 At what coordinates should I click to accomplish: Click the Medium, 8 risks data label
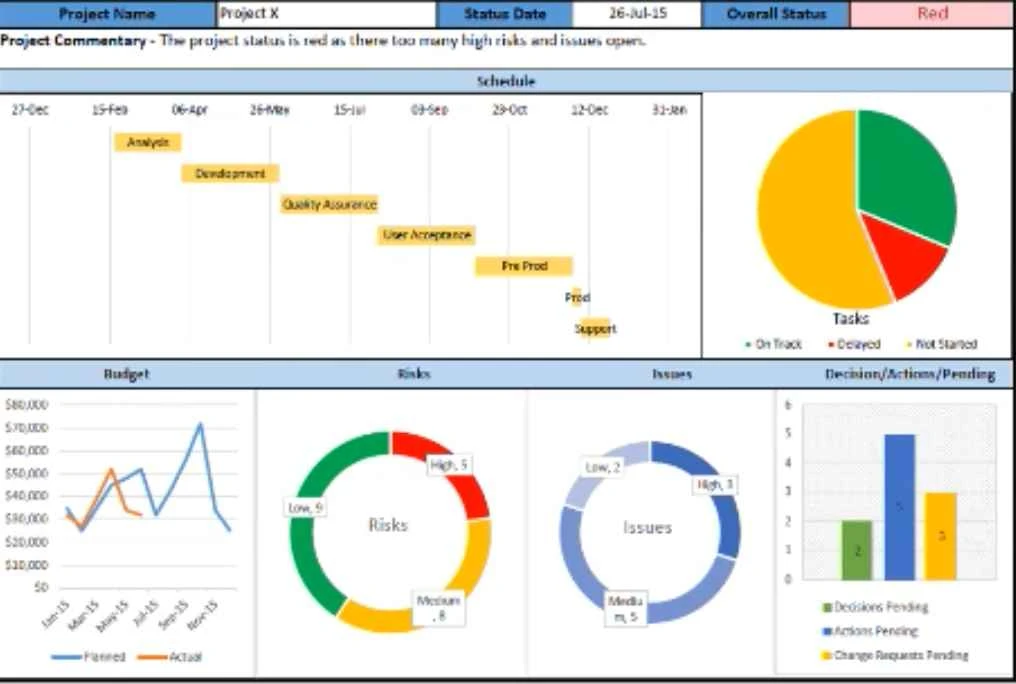click(439, 608)
